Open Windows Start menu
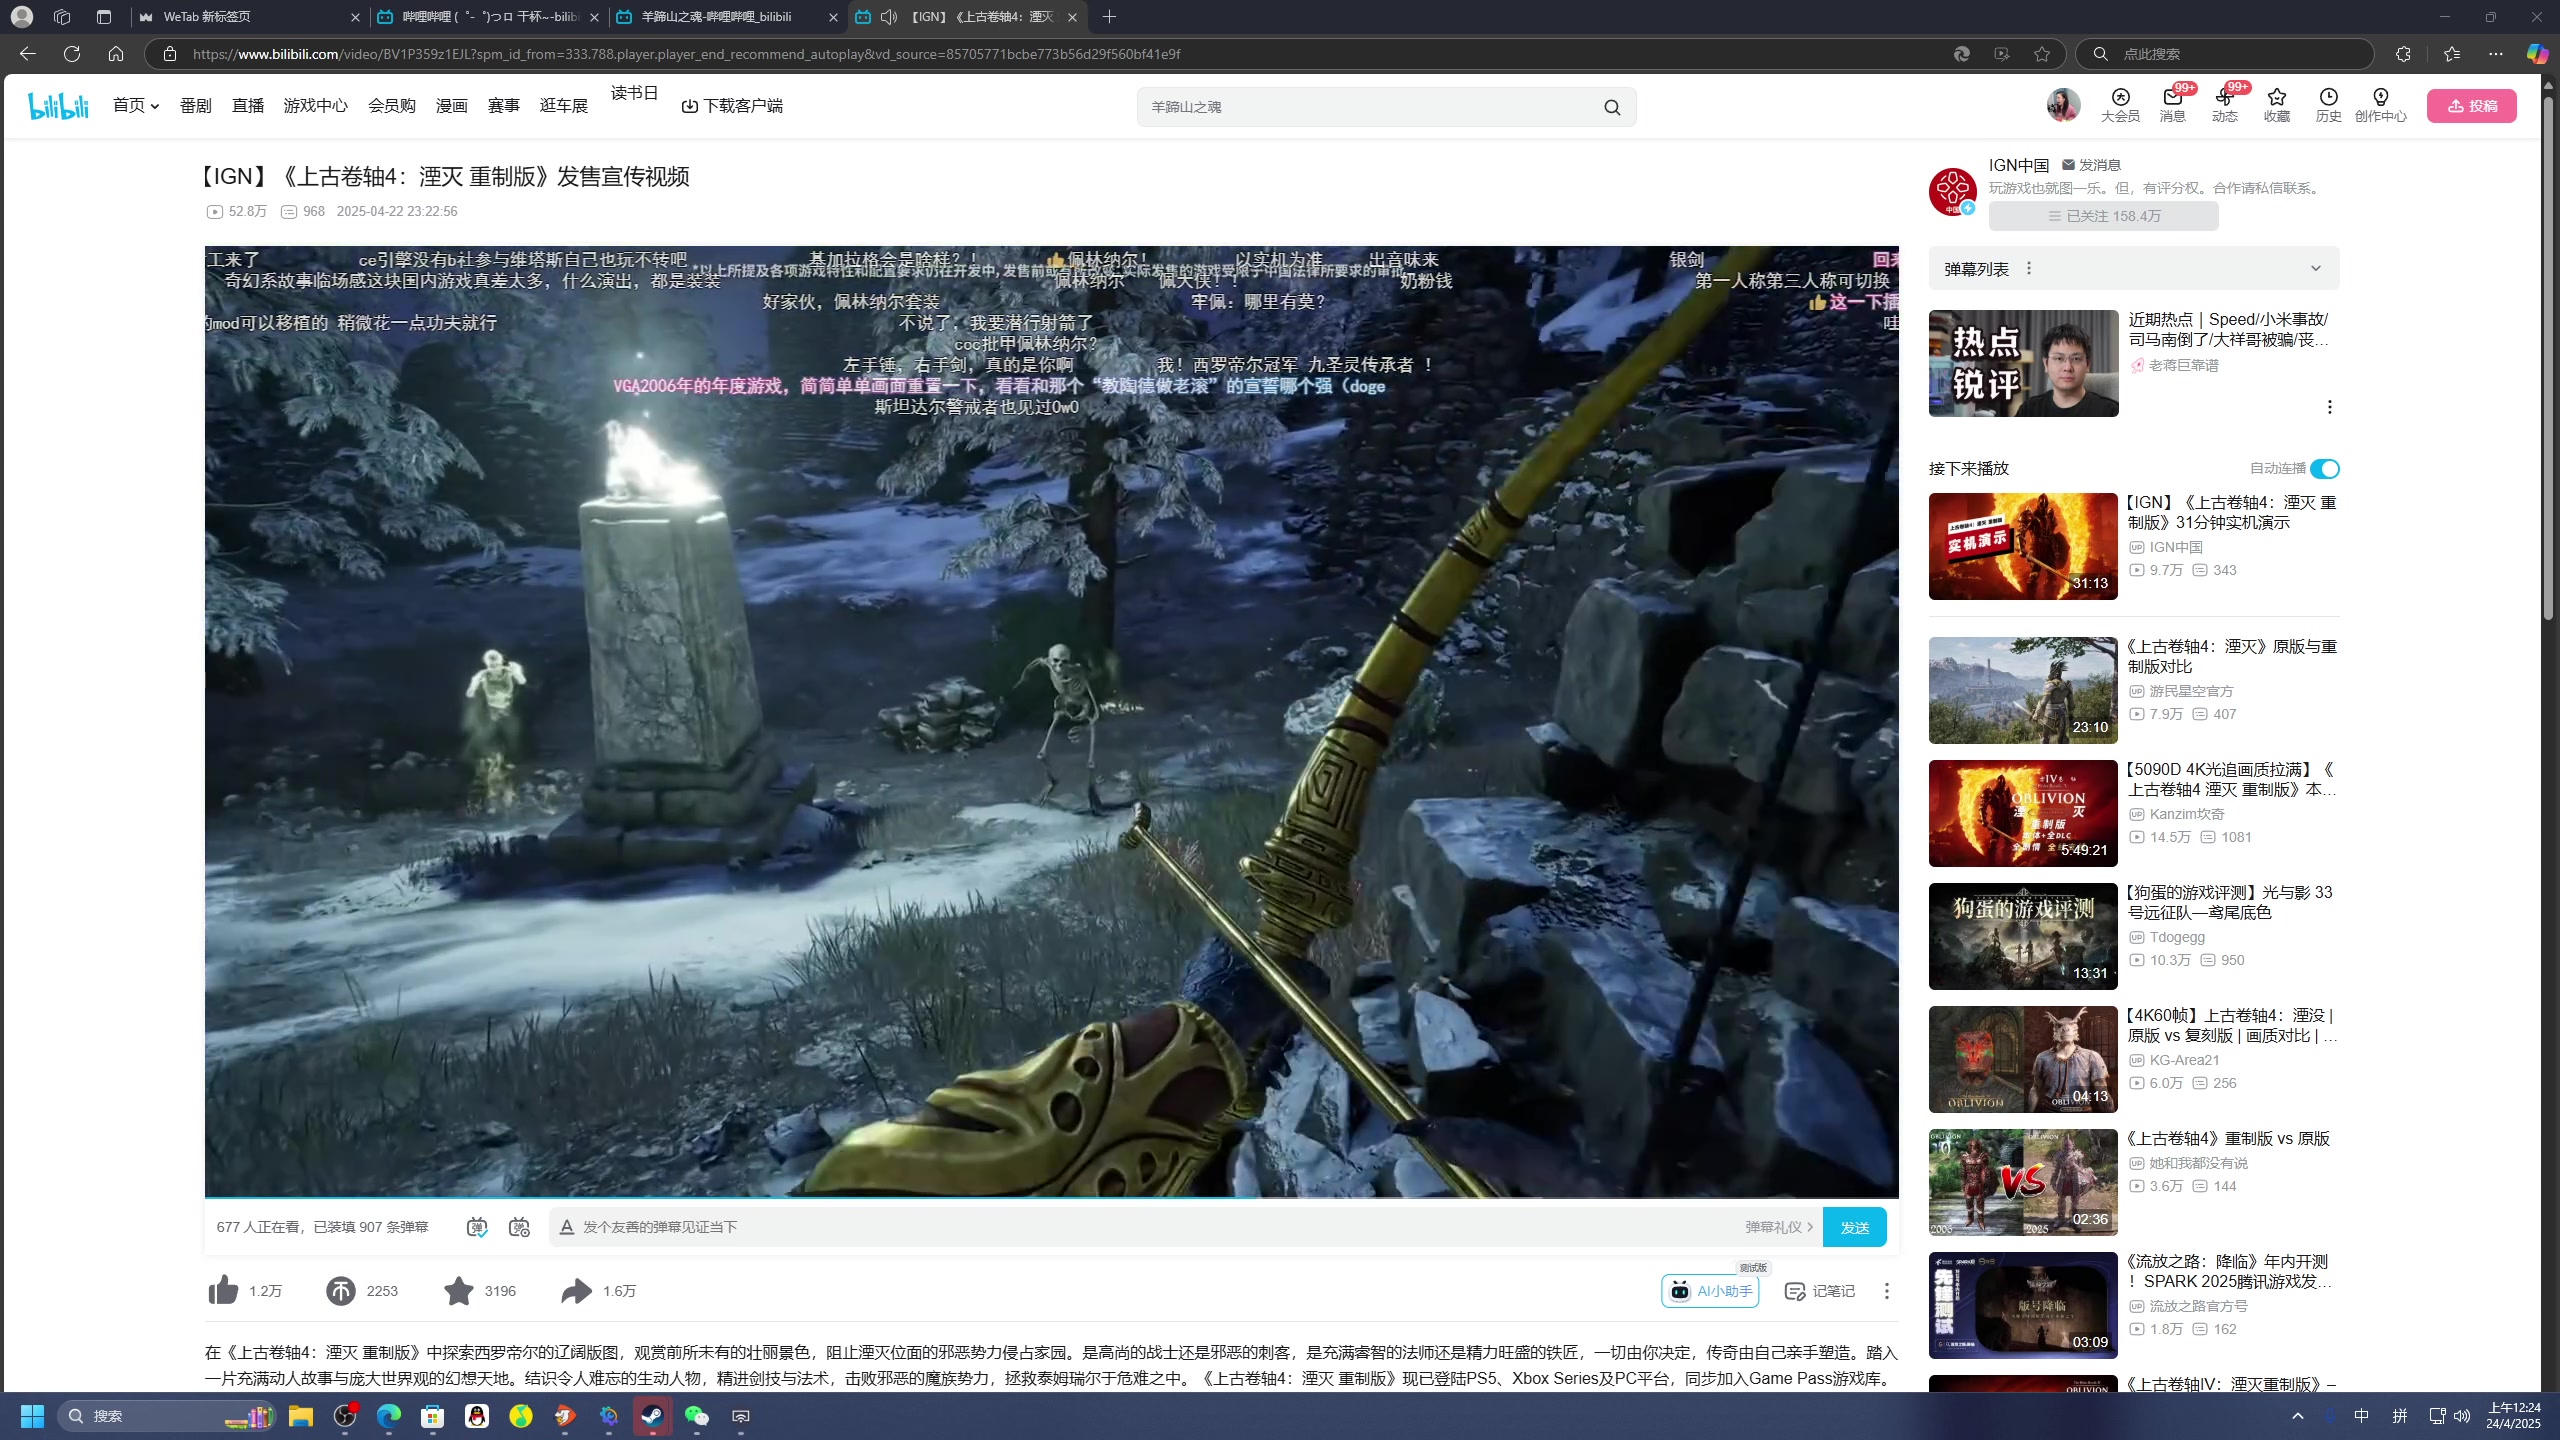The height and width of the screenshot is (1440, 2560). [x=32, y=1416]
